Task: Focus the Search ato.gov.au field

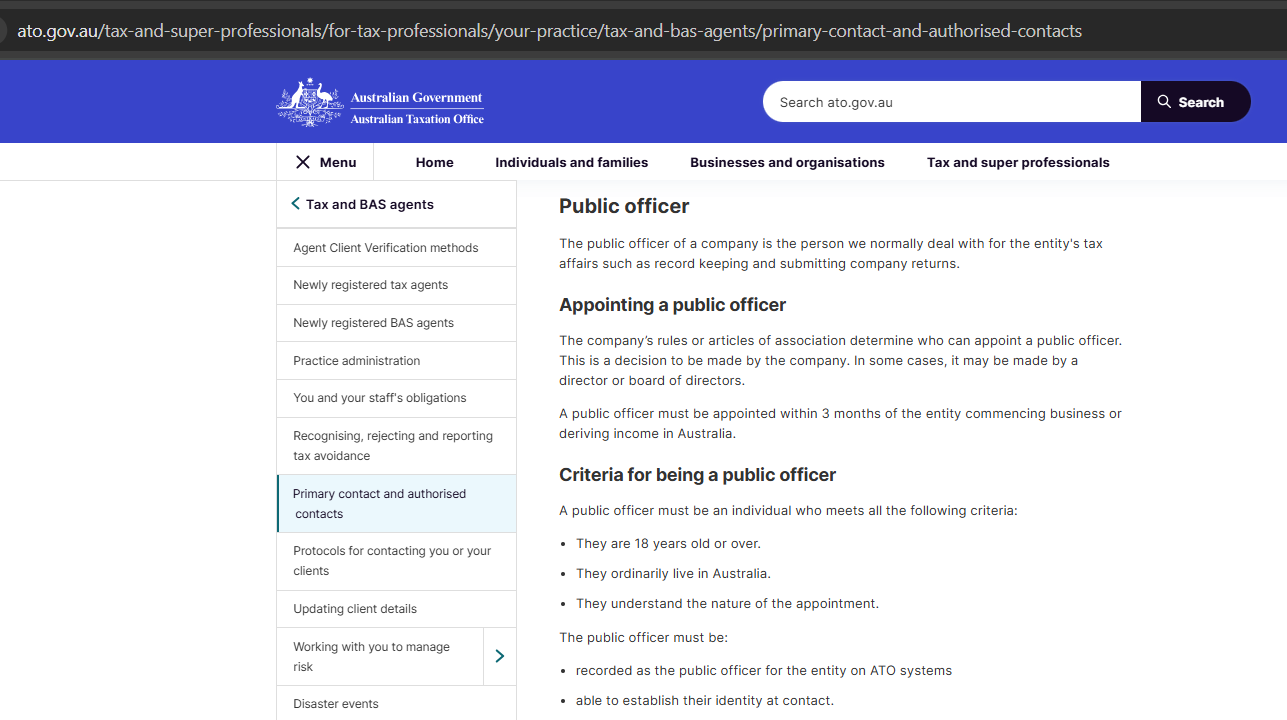Action: (x=952, y=102)
